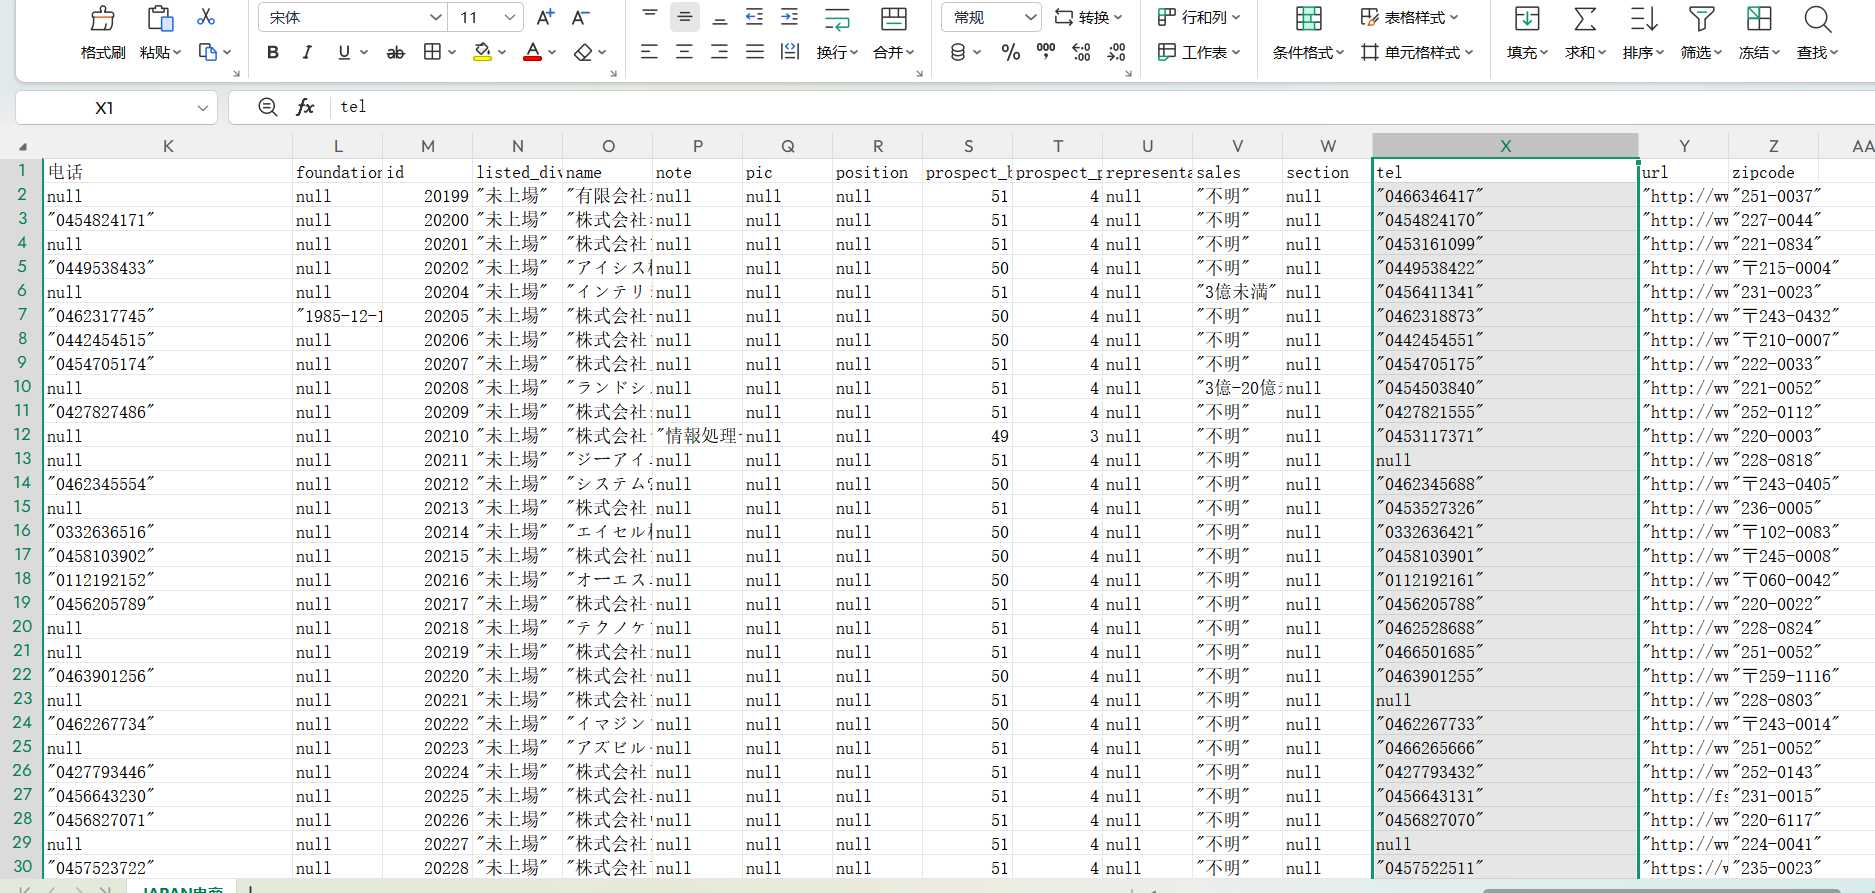Click the increase indent icon
Image resolution: width=1875 pixels, height=893 pixels.
click(790, 17)
